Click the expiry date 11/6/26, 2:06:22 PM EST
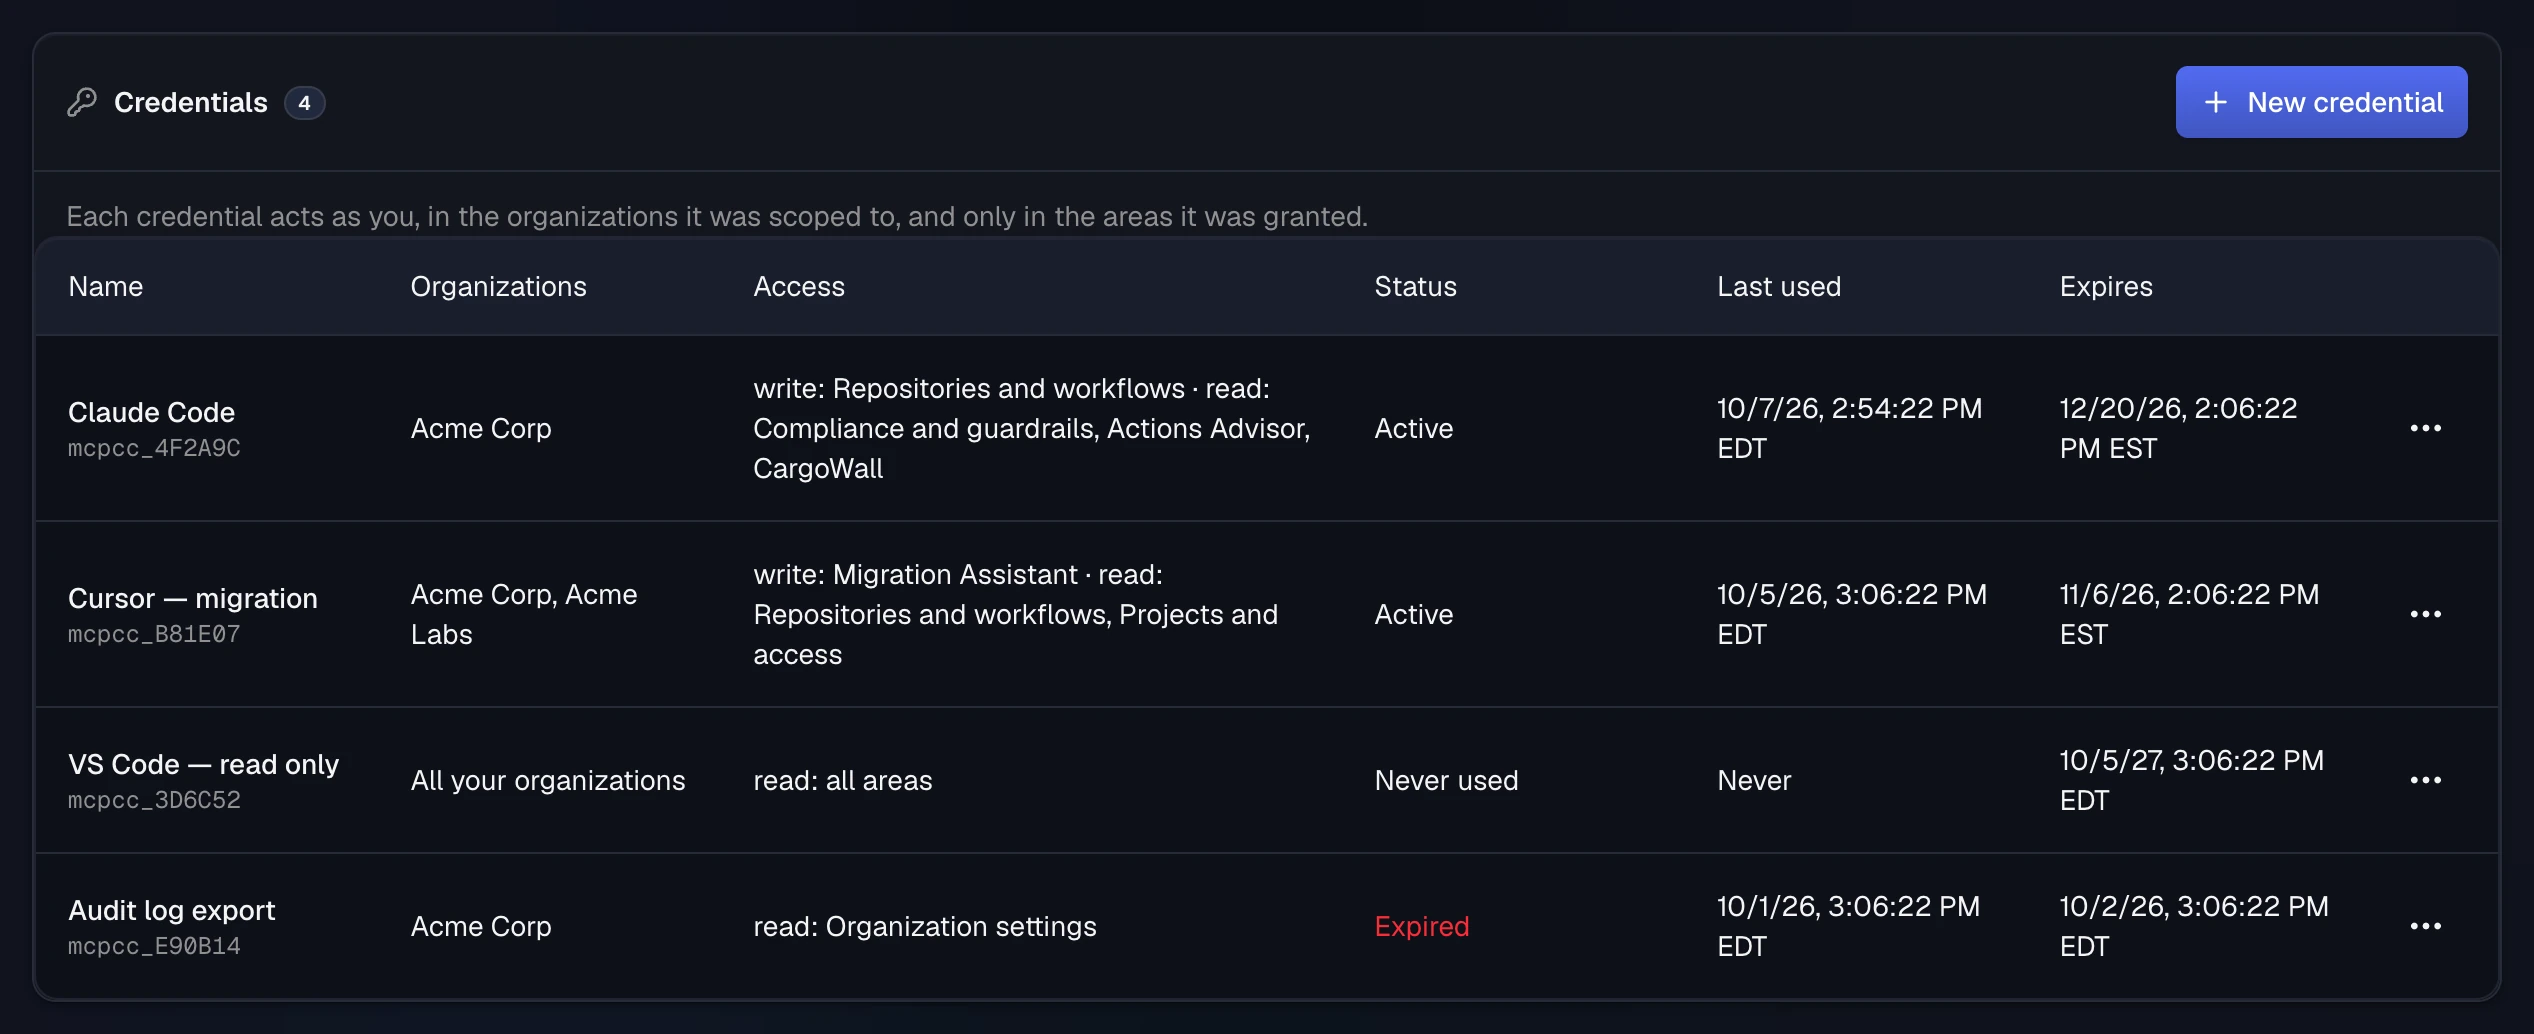The width and height of the screenshot is (2534, 1034). point(2189,614)
